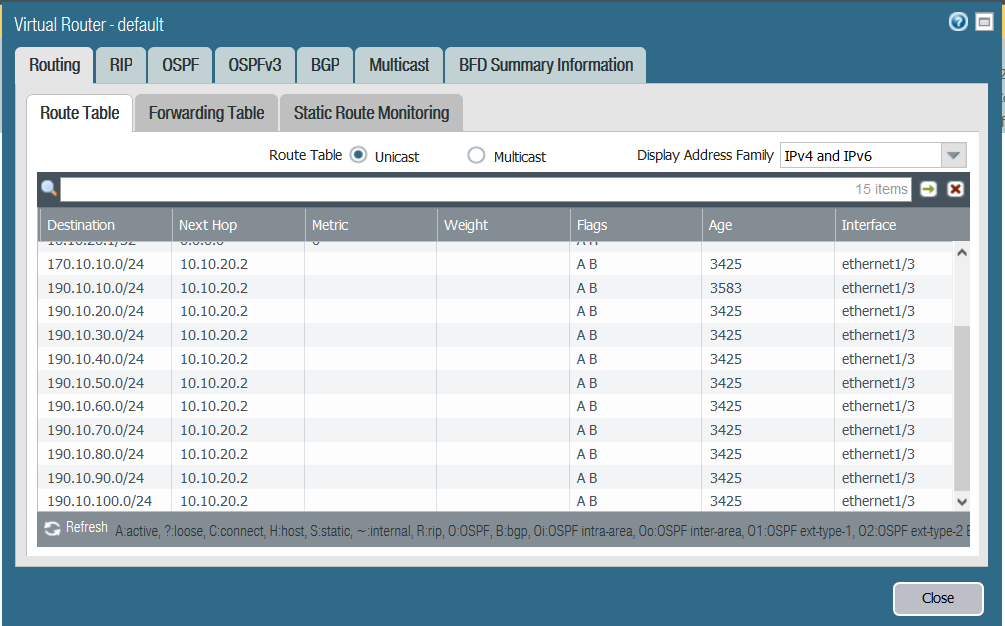
Task: Click the green arrow apply filter icon
Action: pyautogui.click(x=928, y=189)
